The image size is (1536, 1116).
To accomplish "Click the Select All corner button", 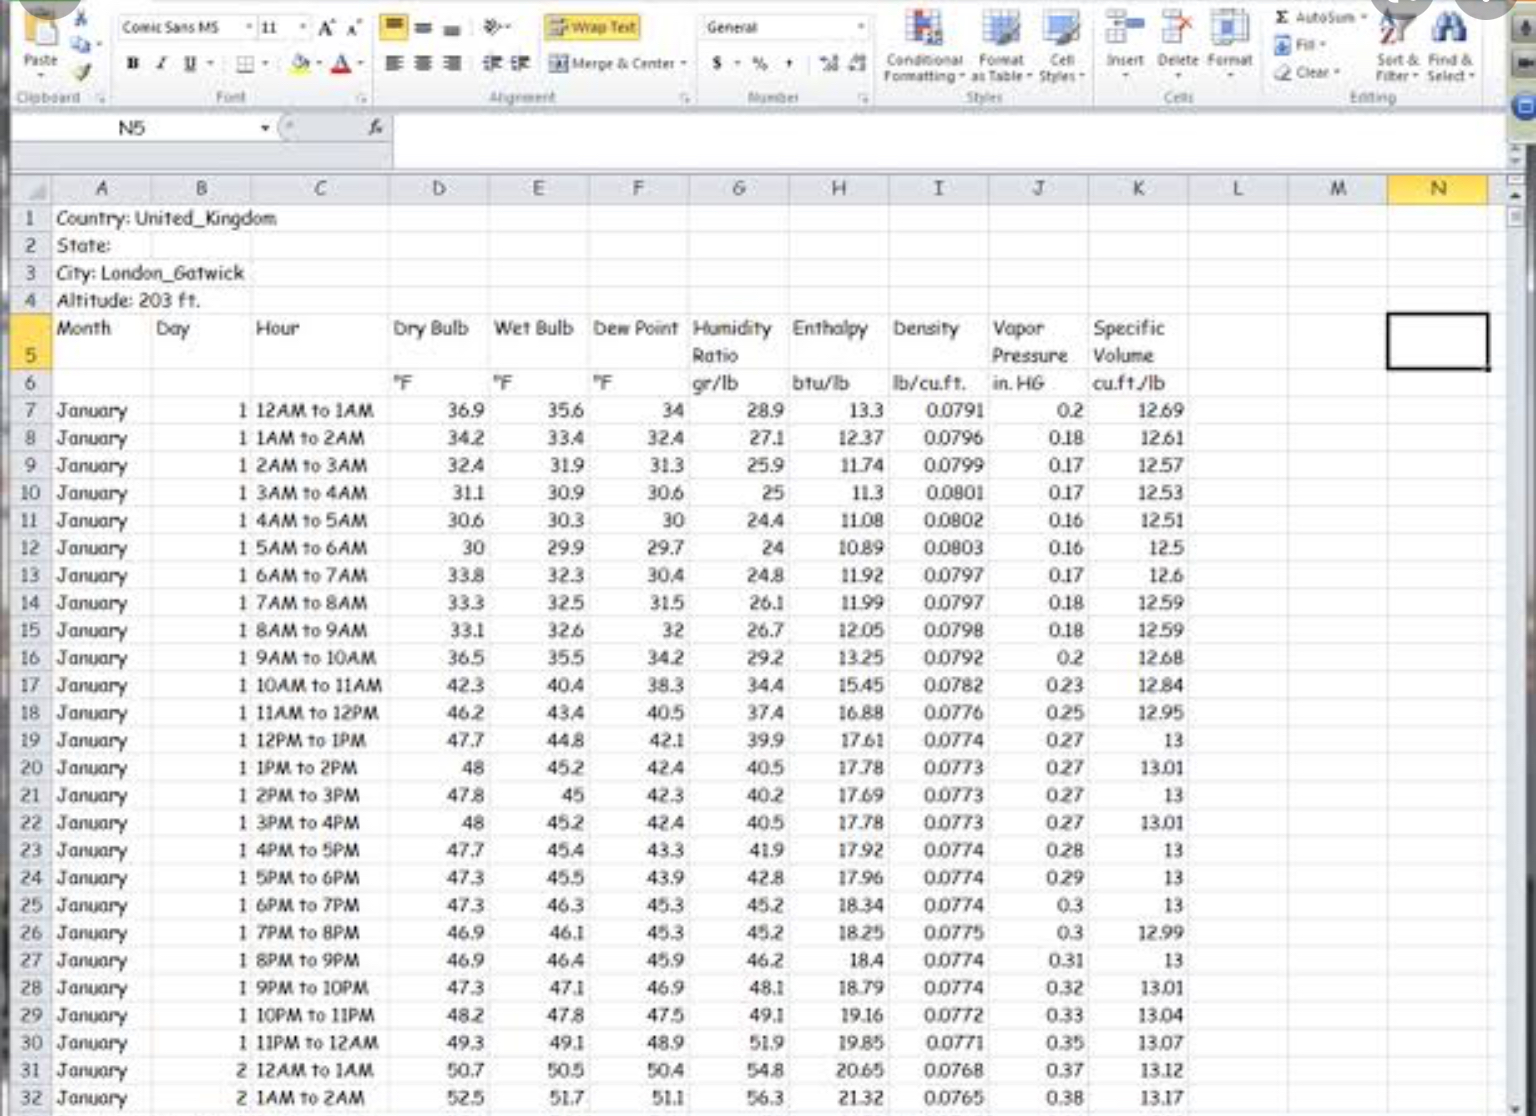I will 31,189.
